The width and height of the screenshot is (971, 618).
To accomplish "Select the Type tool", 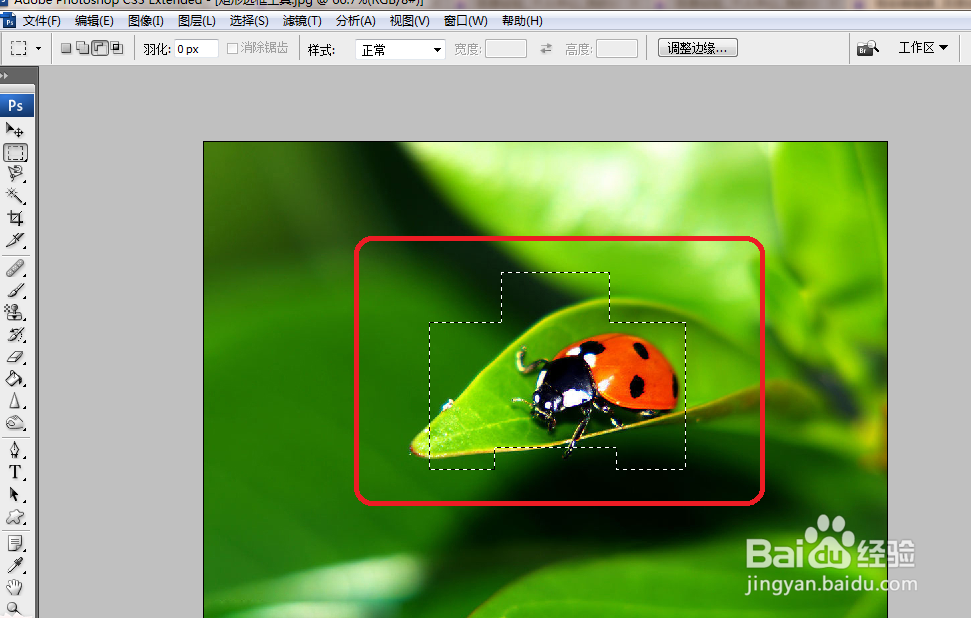I will click(15, 472).
